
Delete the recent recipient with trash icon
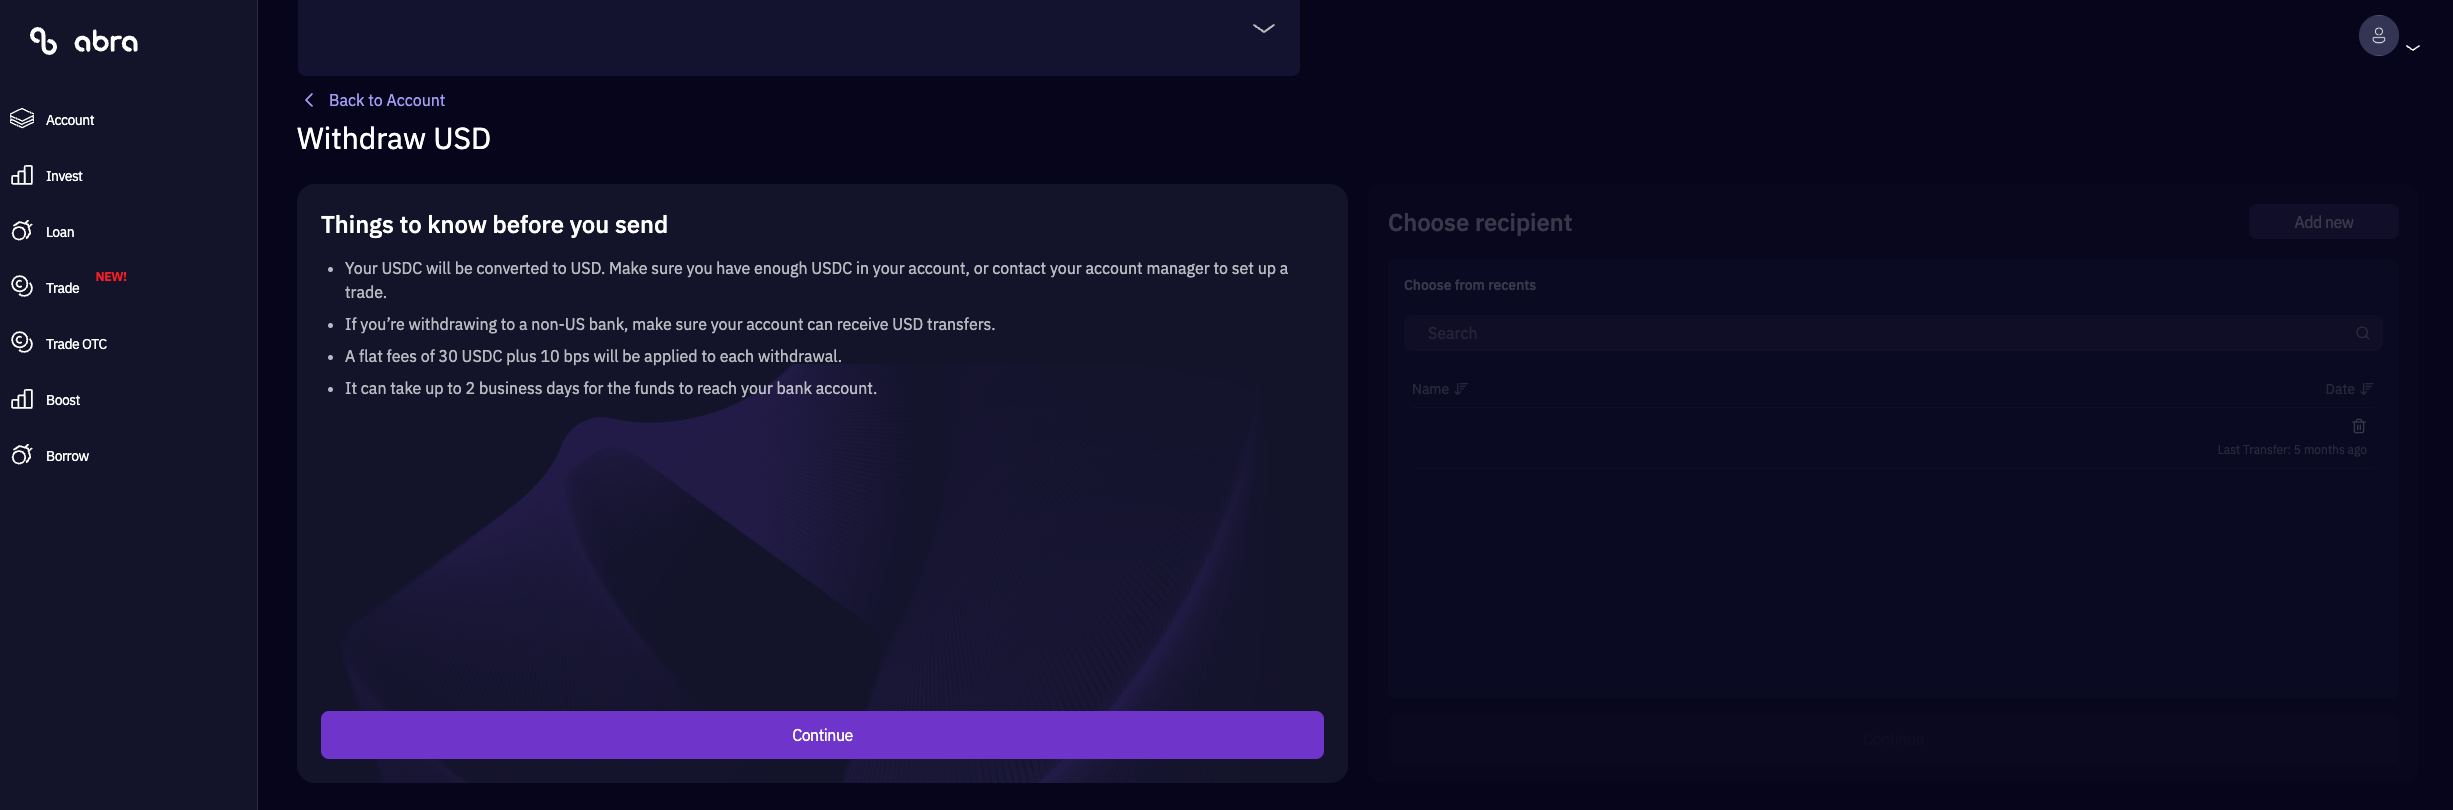click(x=2358, y=426)
